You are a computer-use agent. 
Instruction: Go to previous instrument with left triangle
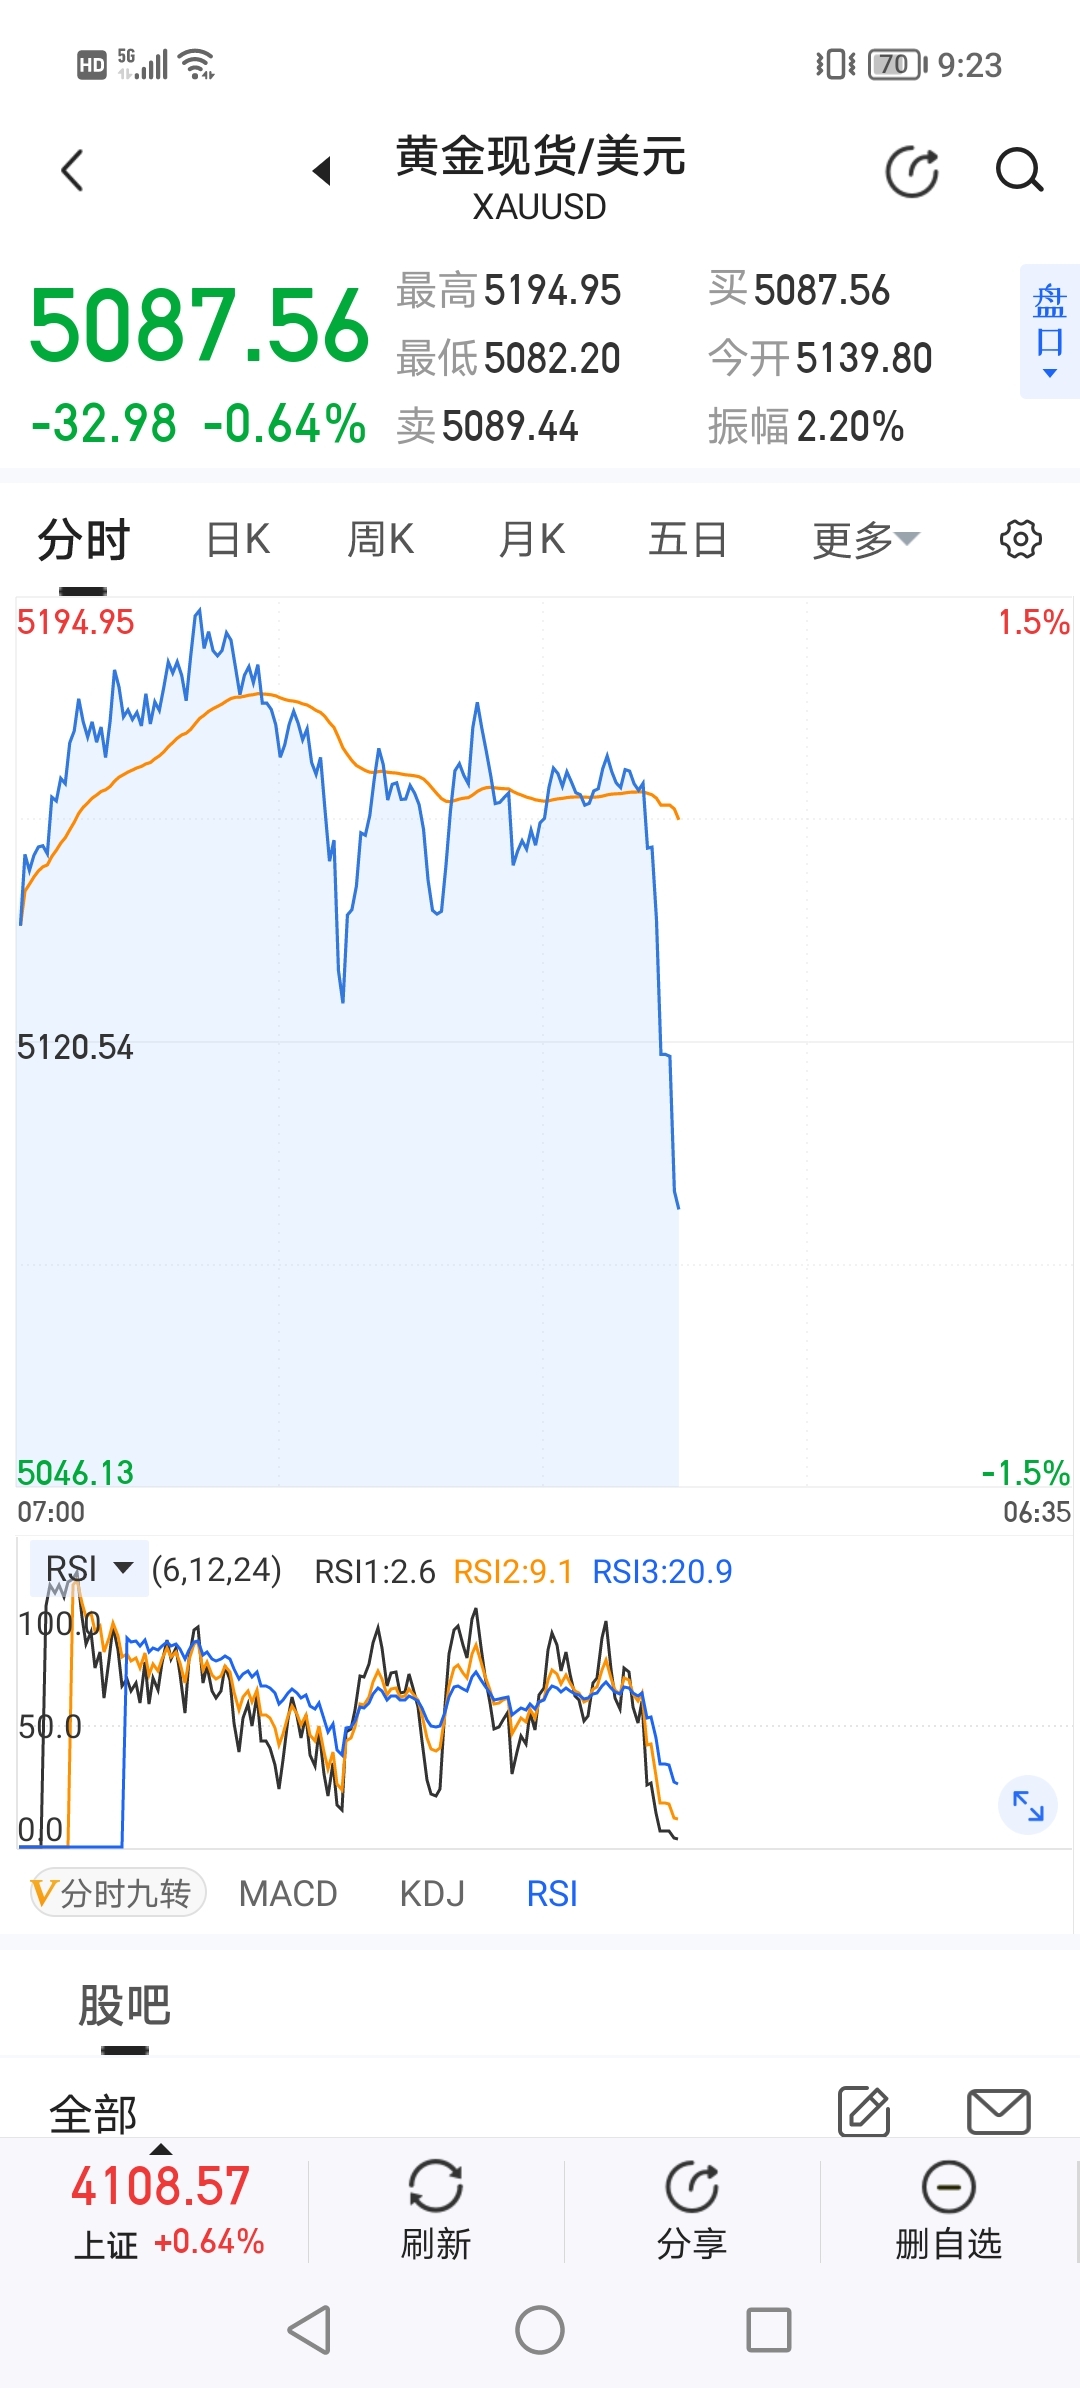[x=322, y=171]
